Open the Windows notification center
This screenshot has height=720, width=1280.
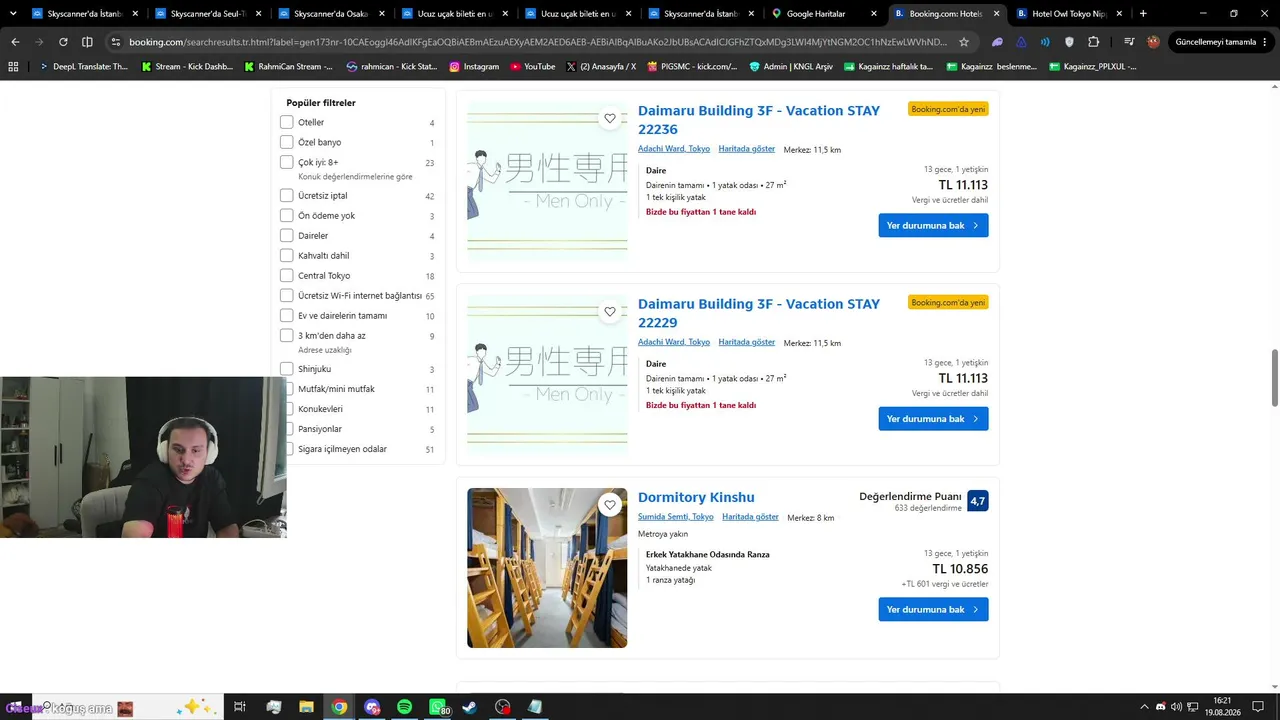[1258, 707]
